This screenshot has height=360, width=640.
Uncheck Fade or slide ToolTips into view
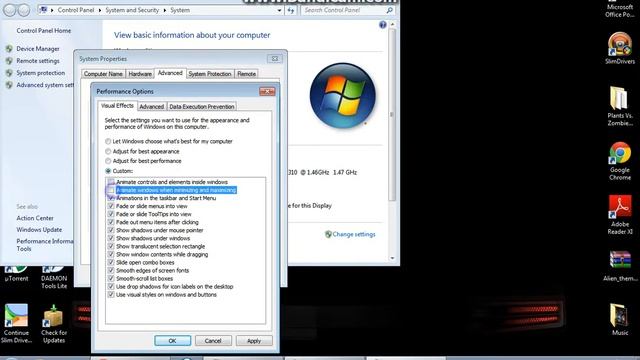click(x=111, y=214)
